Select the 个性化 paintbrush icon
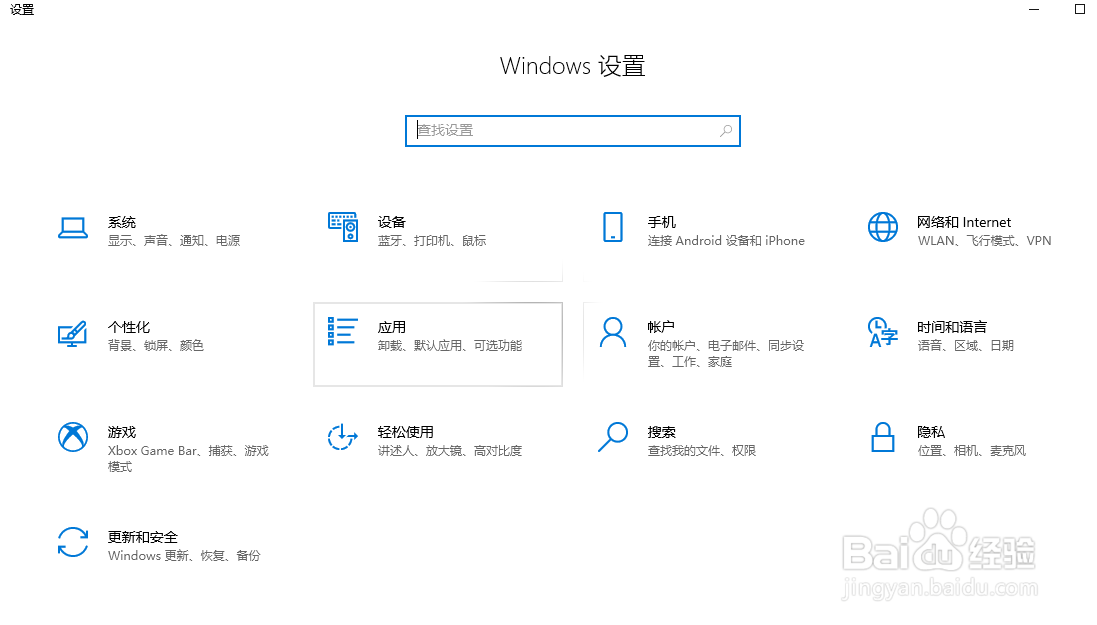Viewport: 1097px width, 625px height. click(71, 333)
